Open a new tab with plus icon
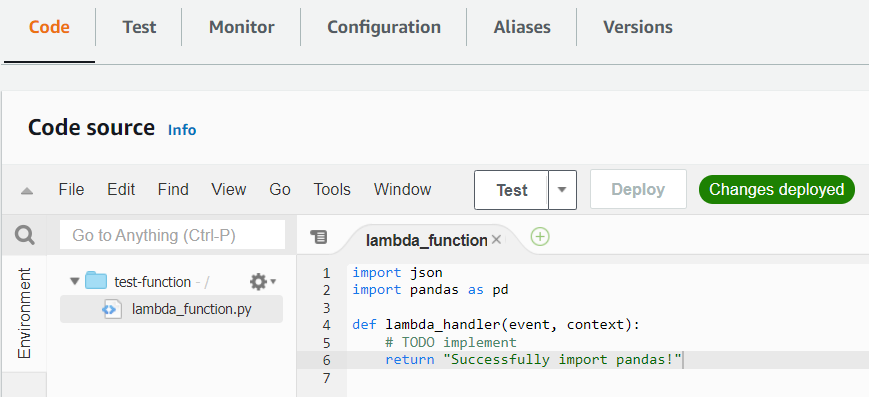869x397 pixels. pos(540,237)
